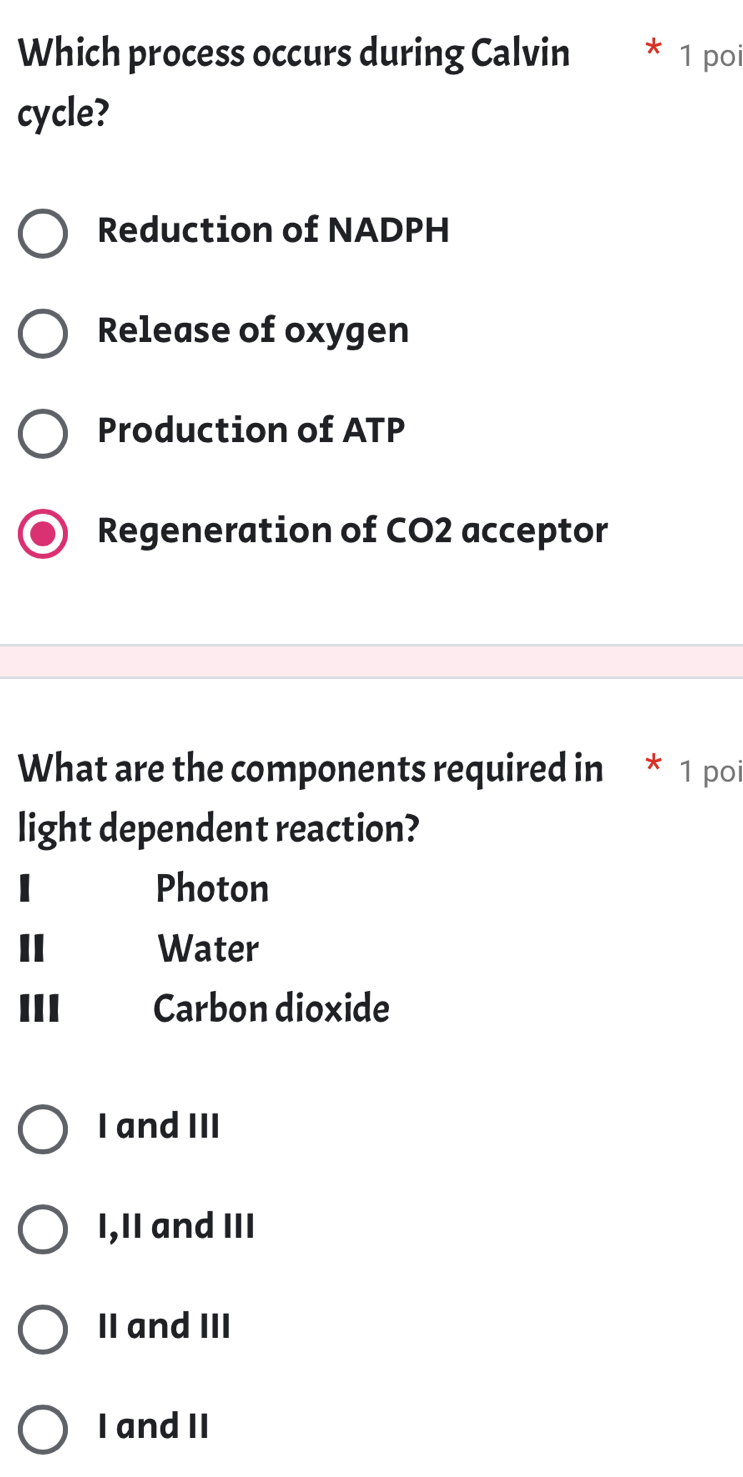Click the label Release of oxygen

coord(253,330)
